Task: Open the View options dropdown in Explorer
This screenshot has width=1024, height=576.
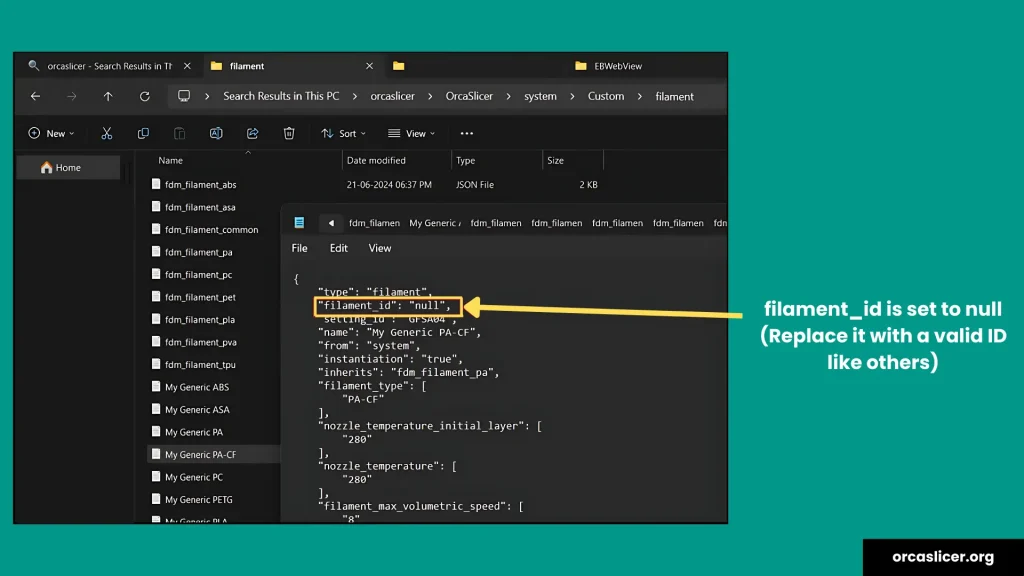Action: [411, 133]
